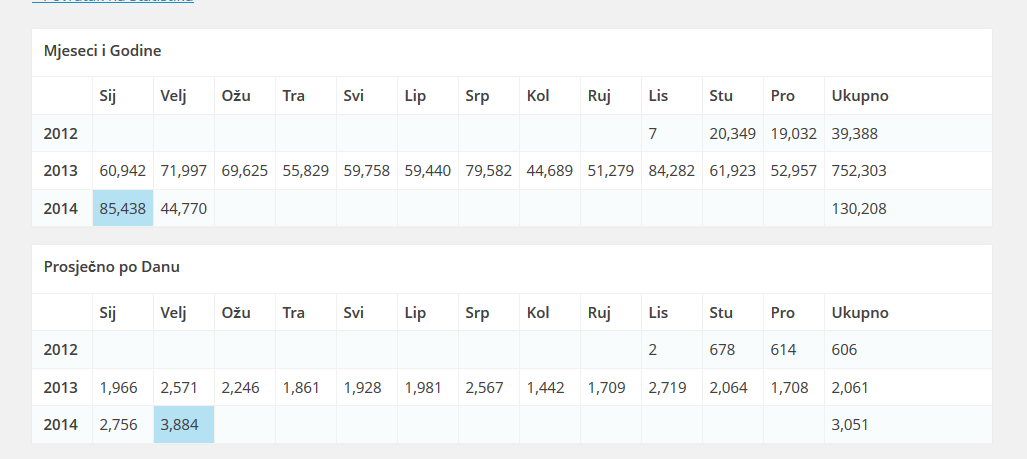The image size is (1027, 459).
Task: Select the highlighted 3,884 cell
Action: (181, 425)
